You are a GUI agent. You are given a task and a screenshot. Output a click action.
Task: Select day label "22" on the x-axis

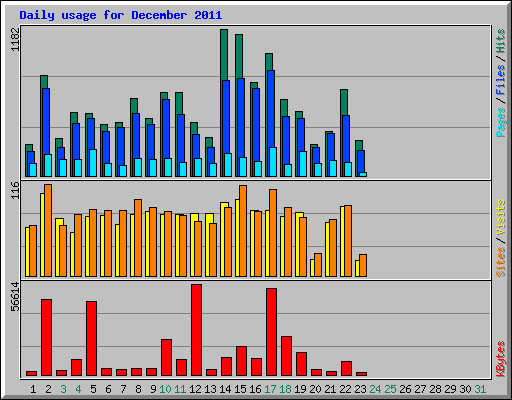(345, 389)
